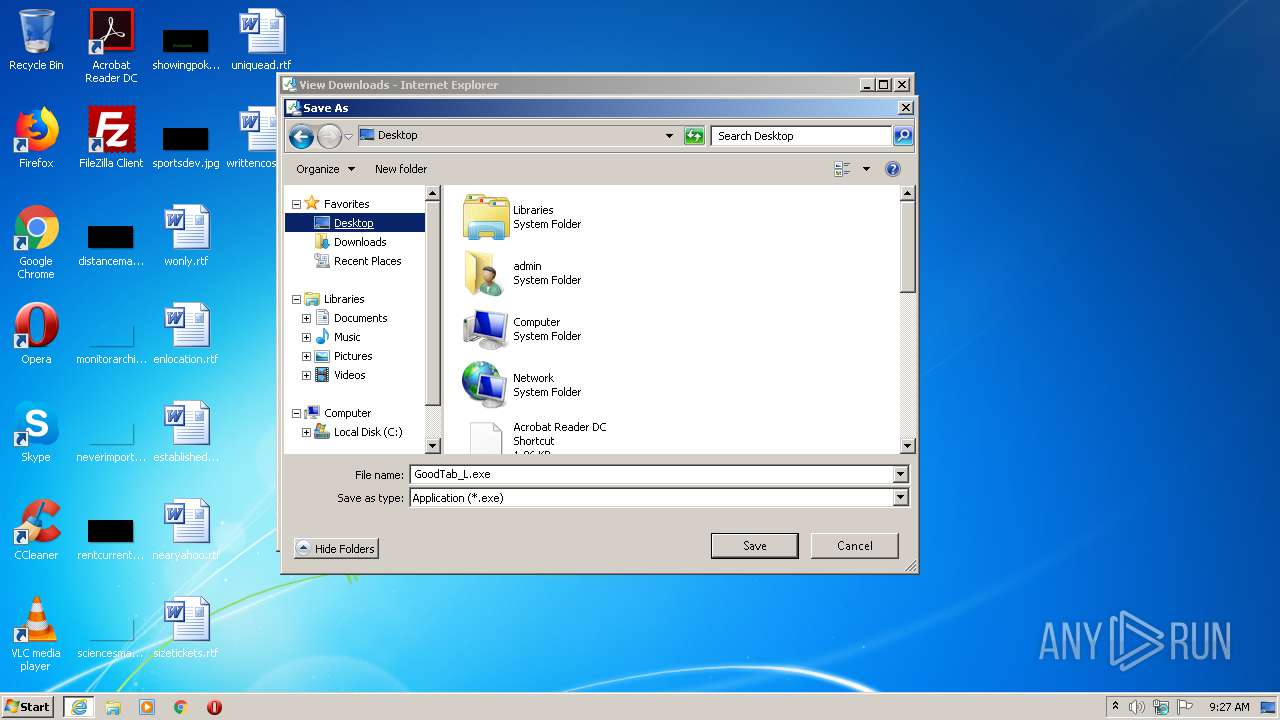Screen dimensions: 1280x720
Task: Select Acrobat Reader DC desktop icon
Action: [111, 46]
